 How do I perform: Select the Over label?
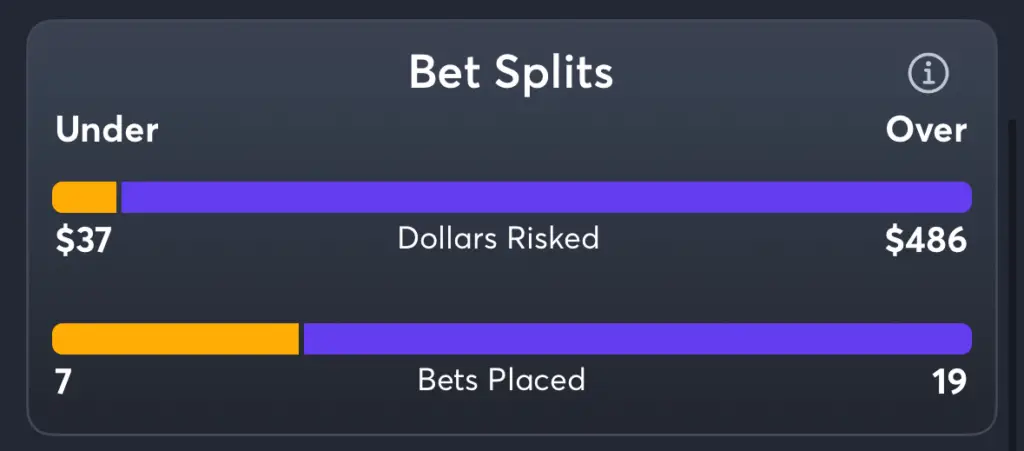coord(926,131)
